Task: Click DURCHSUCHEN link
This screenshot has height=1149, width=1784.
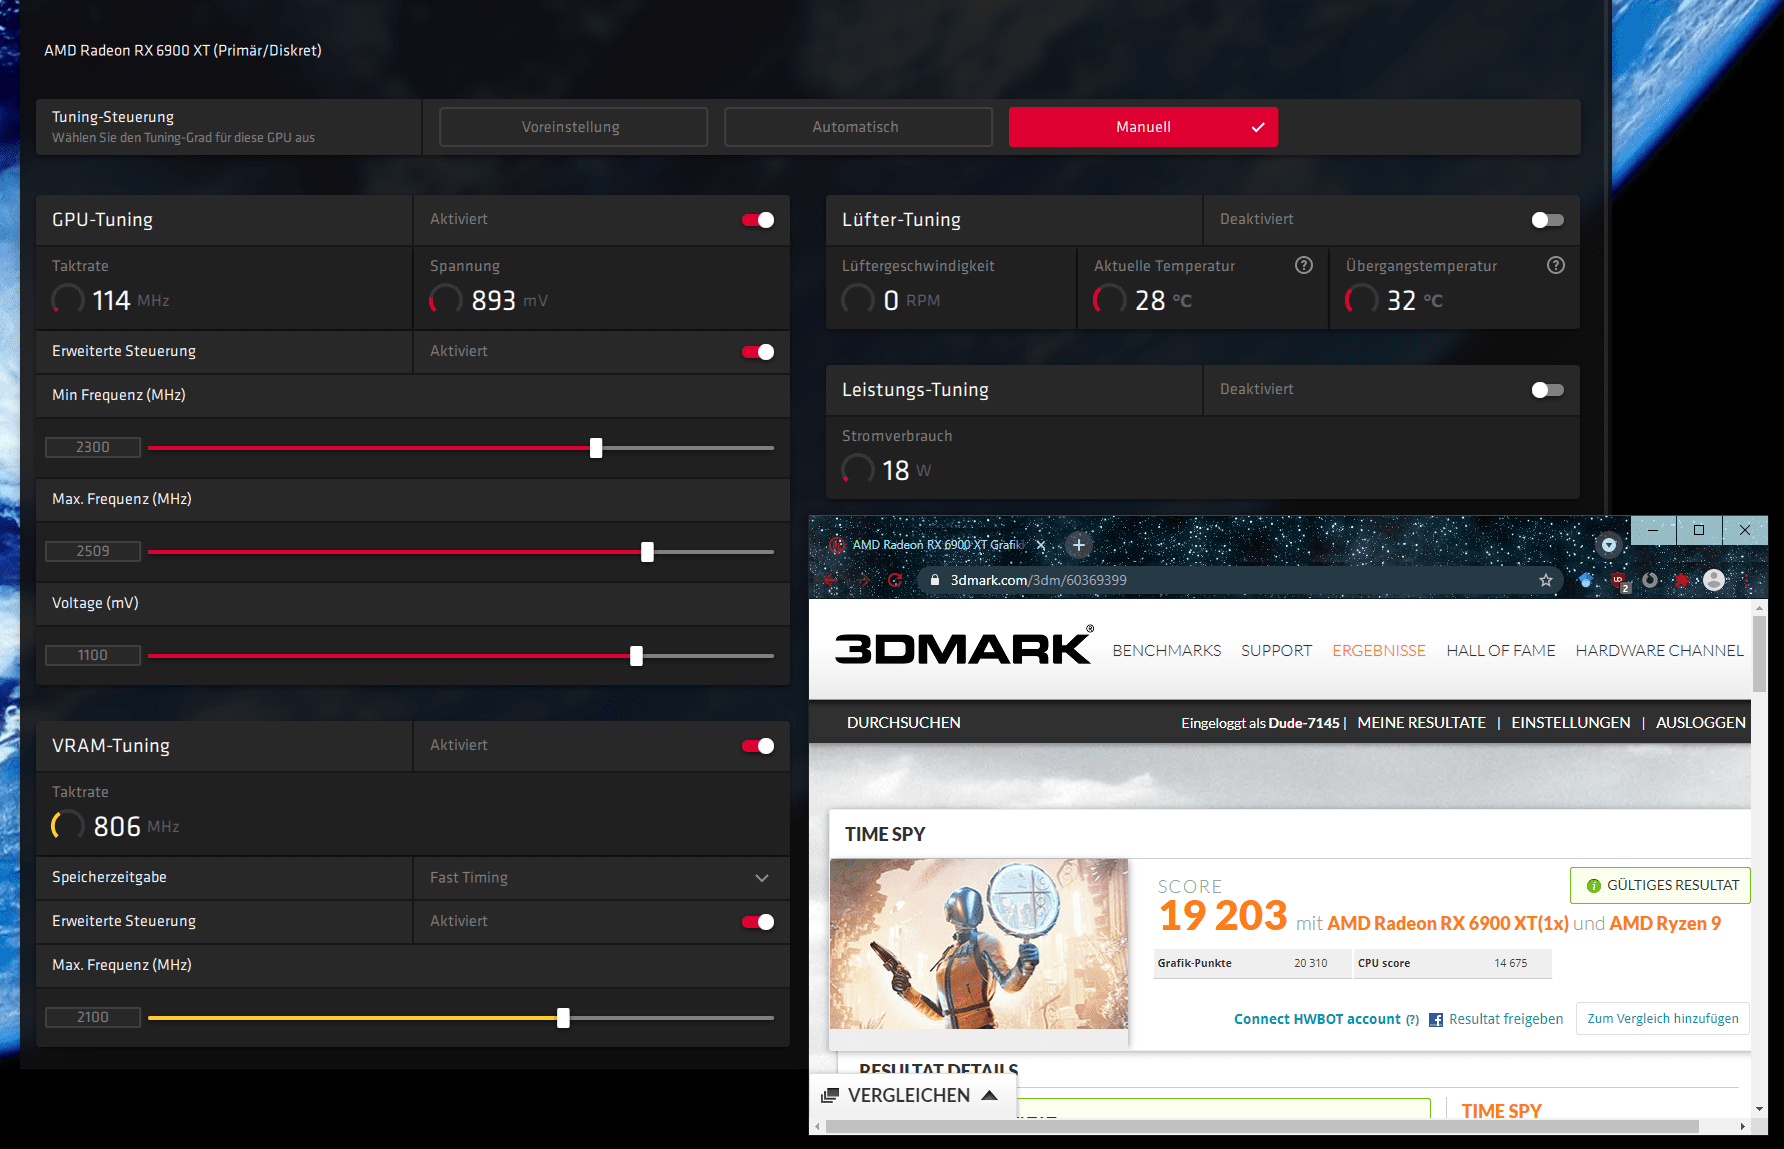Action: 904,723
